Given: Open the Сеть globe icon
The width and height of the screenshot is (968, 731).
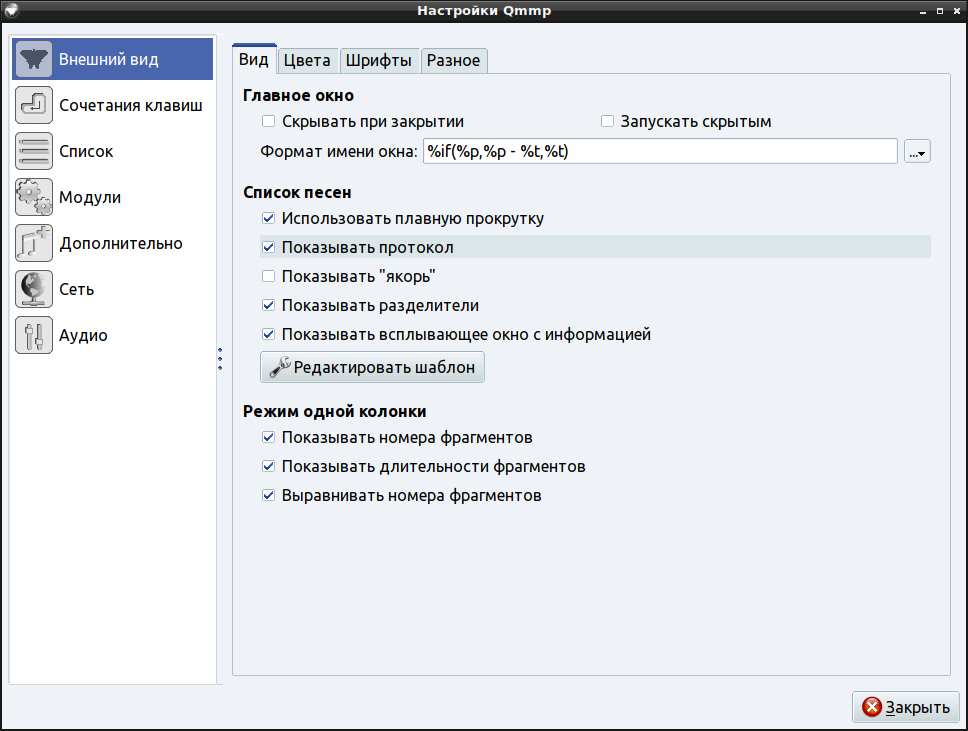Looking at the screenshot, I should 34,289.
